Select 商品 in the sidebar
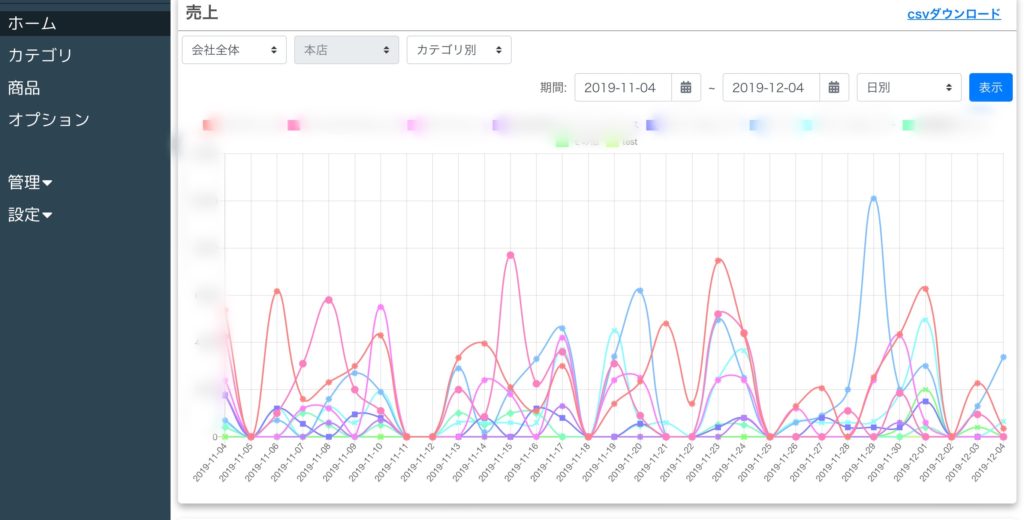This screenshot has height=520, width=1024. point(24,88)
